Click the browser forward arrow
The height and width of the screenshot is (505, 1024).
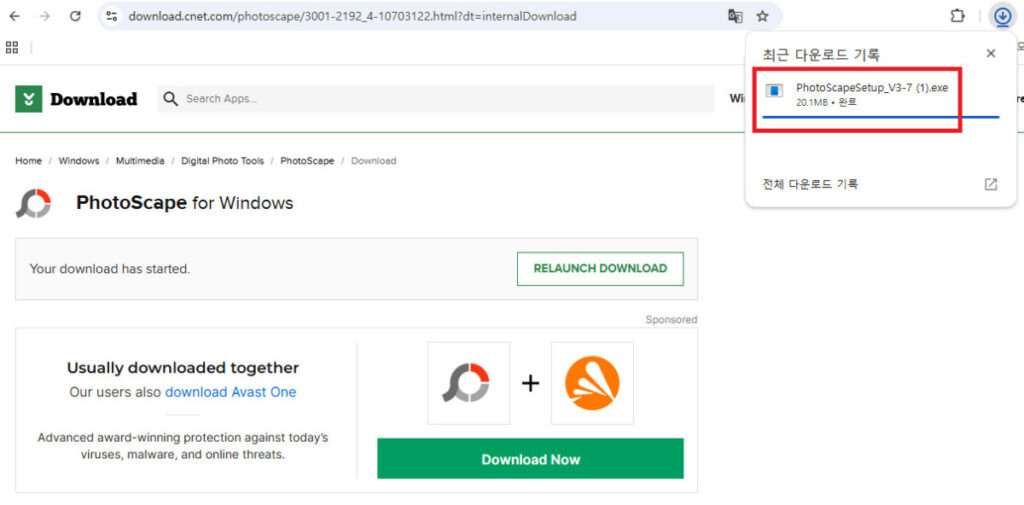44,16
